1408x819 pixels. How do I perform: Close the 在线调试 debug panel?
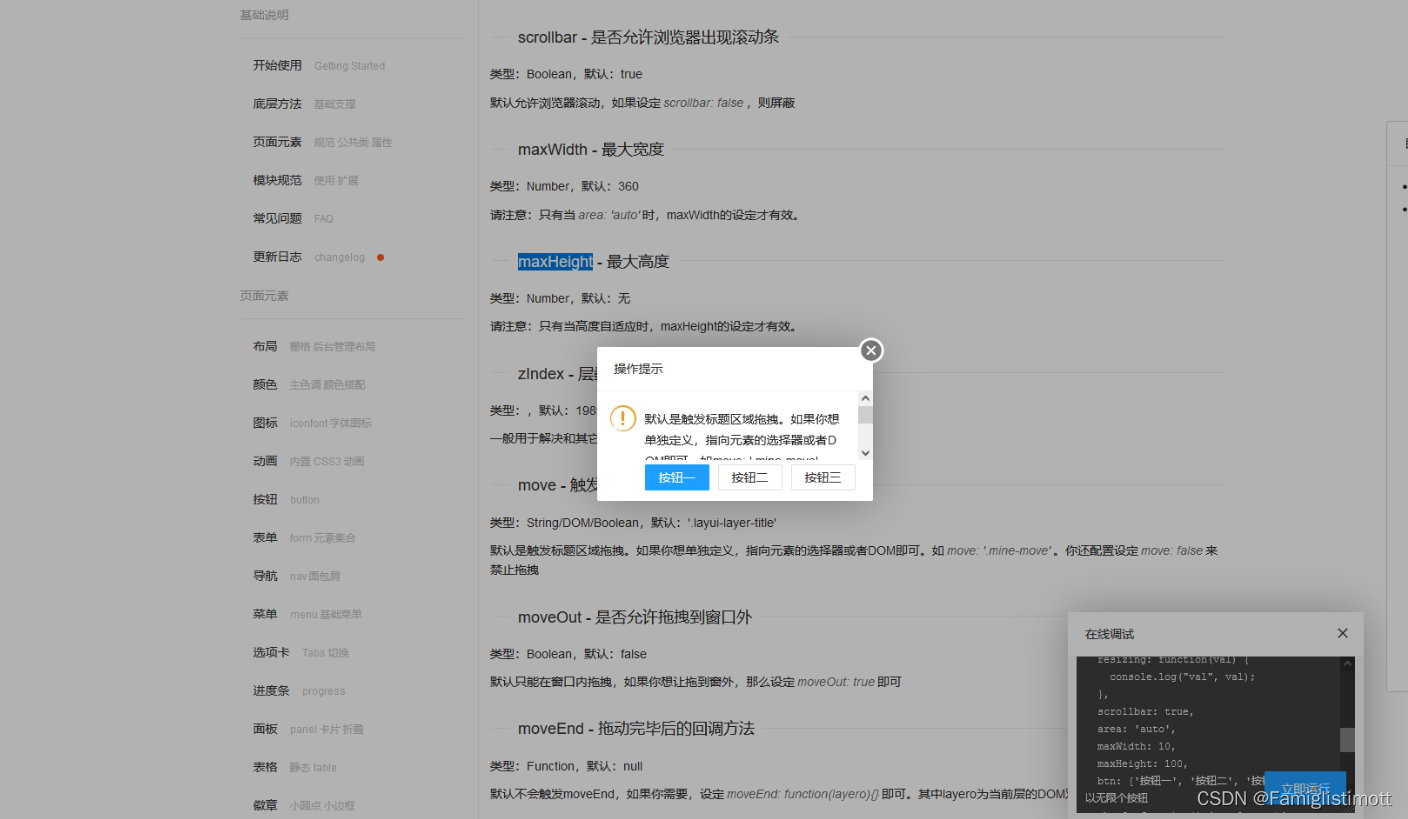tap(1342, 633)
